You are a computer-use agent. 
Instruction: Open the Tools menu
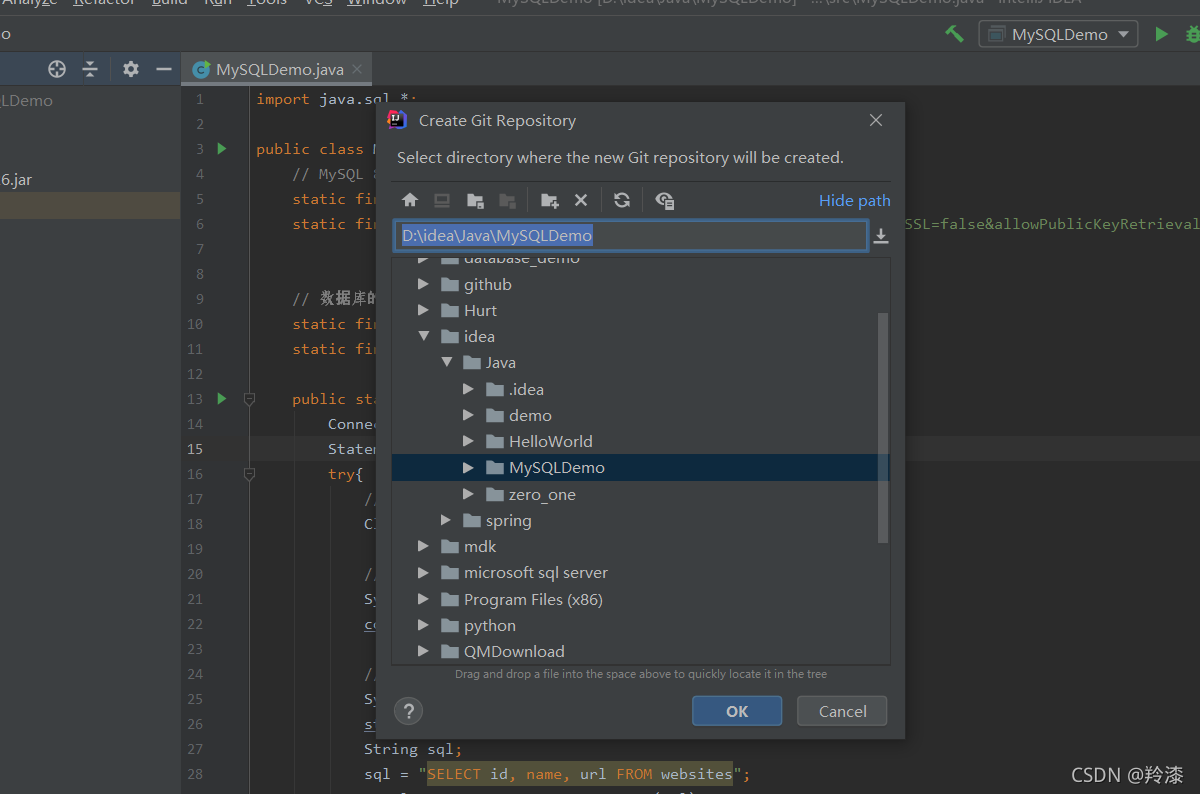coord(266,3)
